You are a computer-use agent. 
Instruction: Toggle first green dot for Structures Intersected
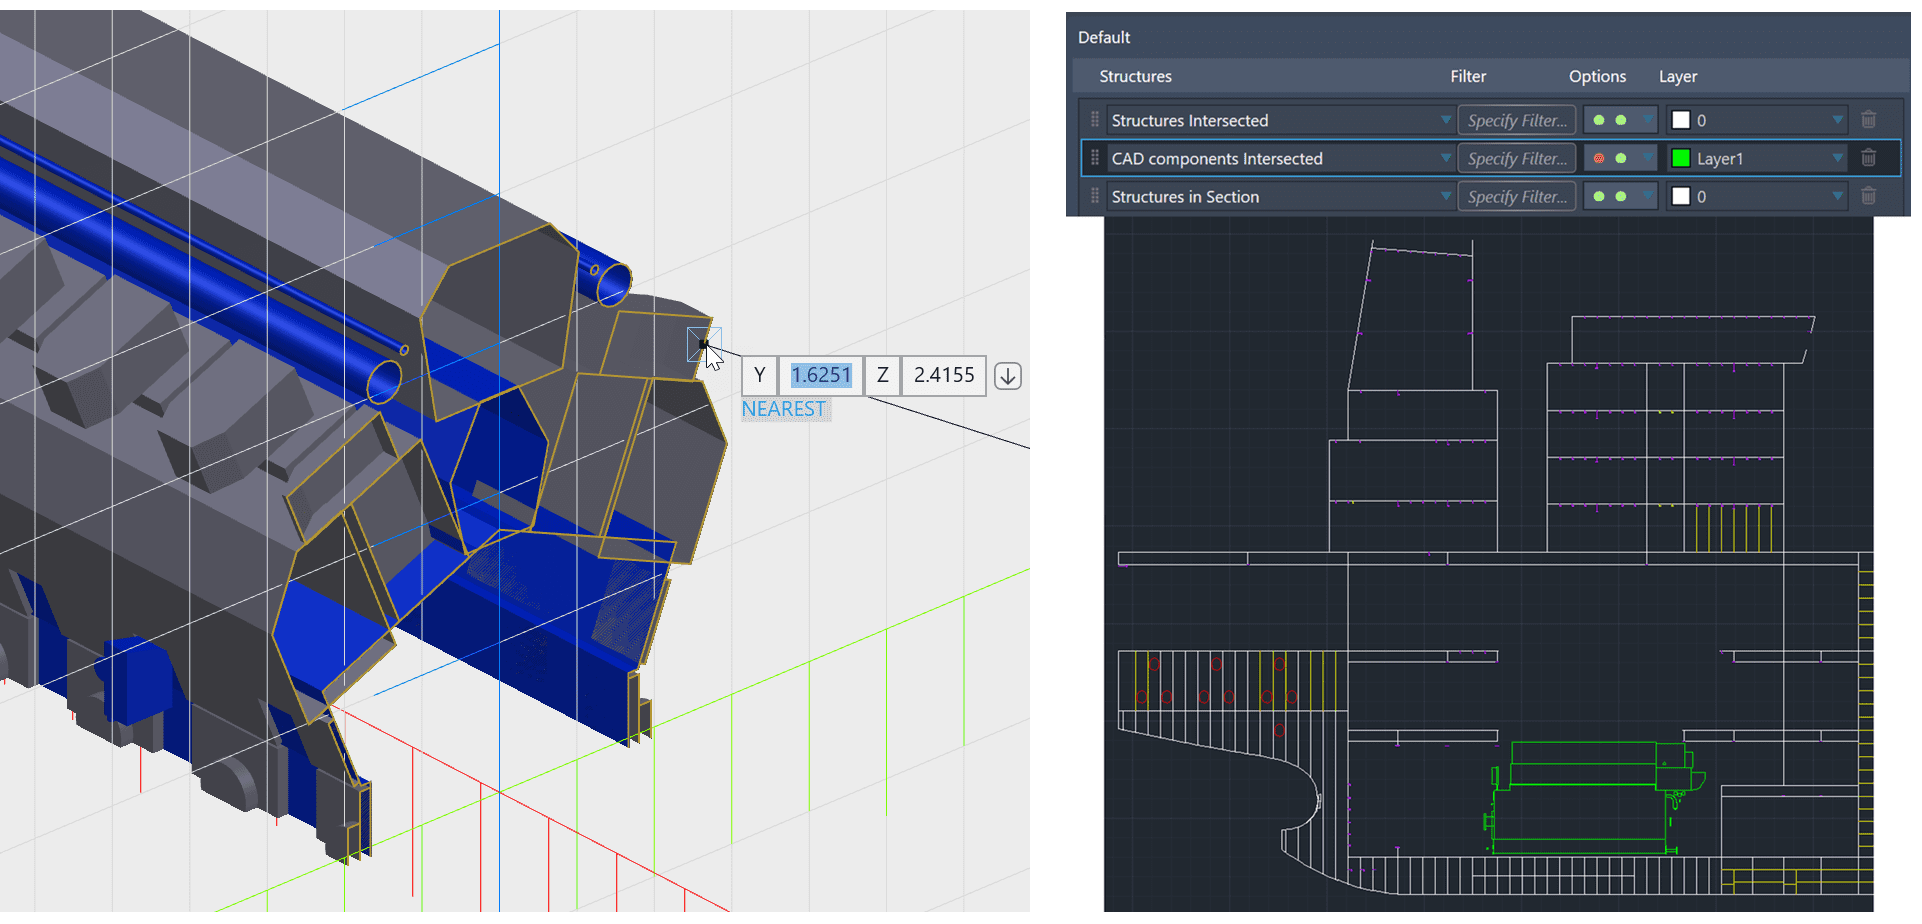click(1598, 120)
